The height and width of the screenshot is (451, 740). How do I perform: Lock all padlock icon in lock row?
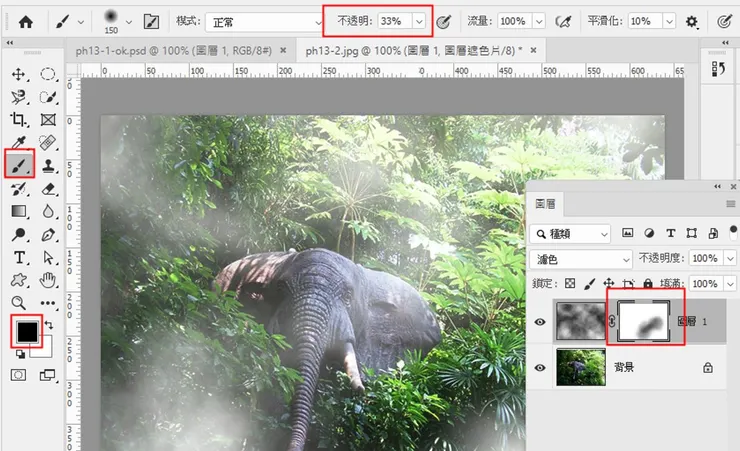click(648, 283)
